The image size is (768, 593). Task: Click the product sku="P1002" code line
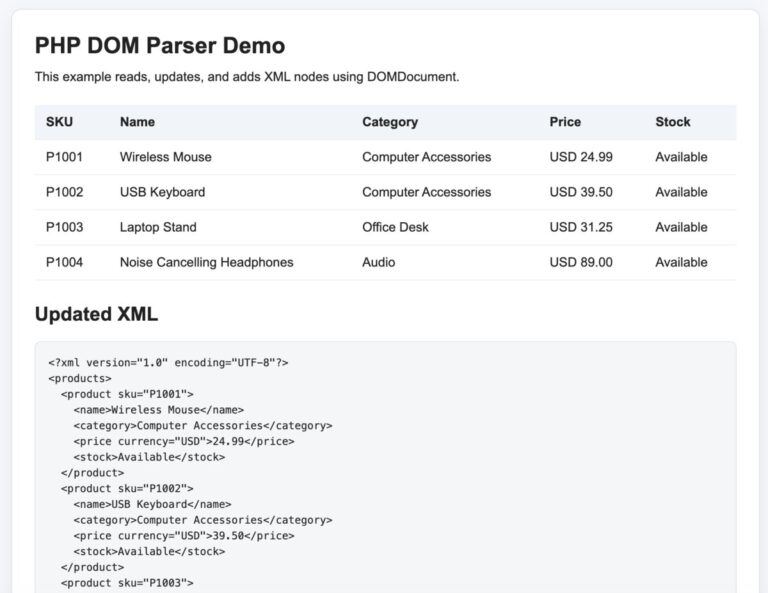pos(127,489)
